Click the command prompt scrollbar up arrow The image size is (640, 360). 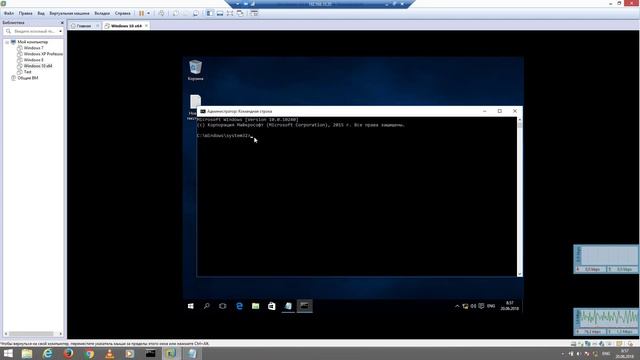tap(520, 120)
